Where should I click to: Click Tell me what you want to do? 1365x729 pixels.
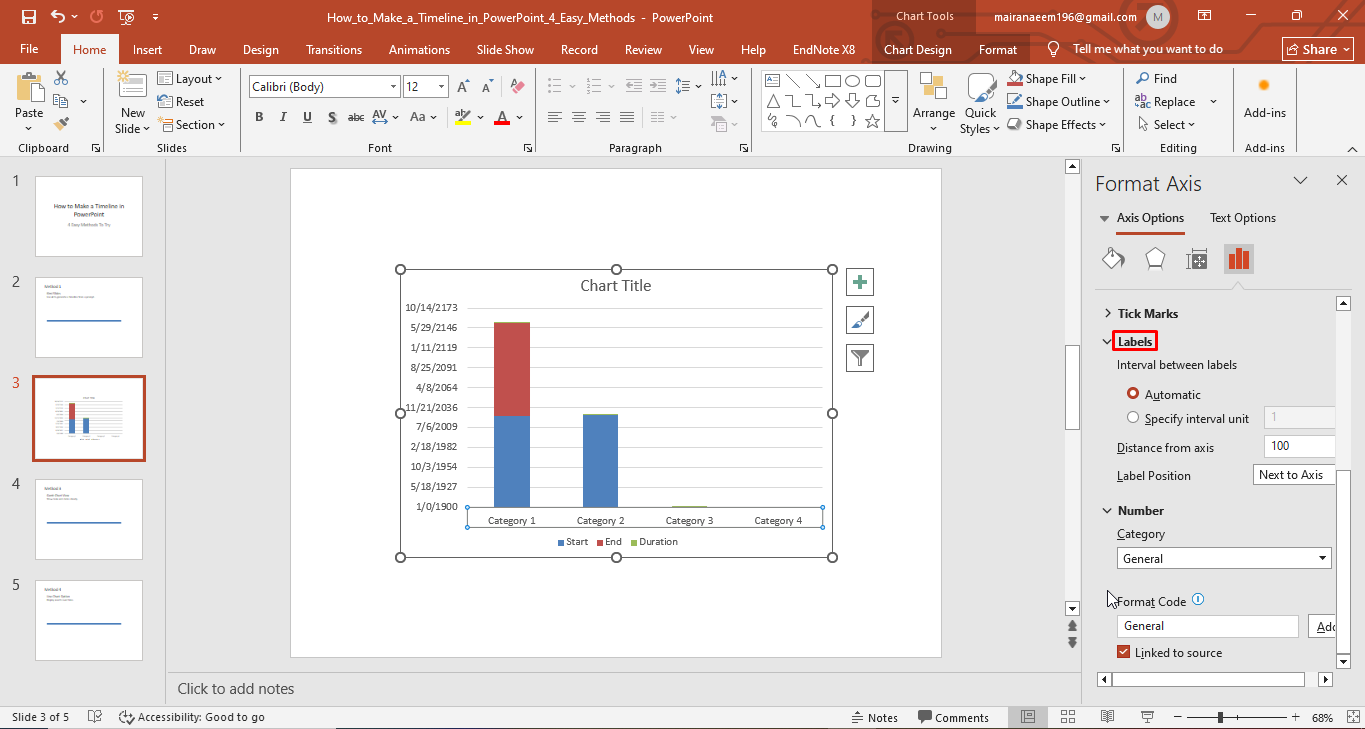coord(1147,49)
